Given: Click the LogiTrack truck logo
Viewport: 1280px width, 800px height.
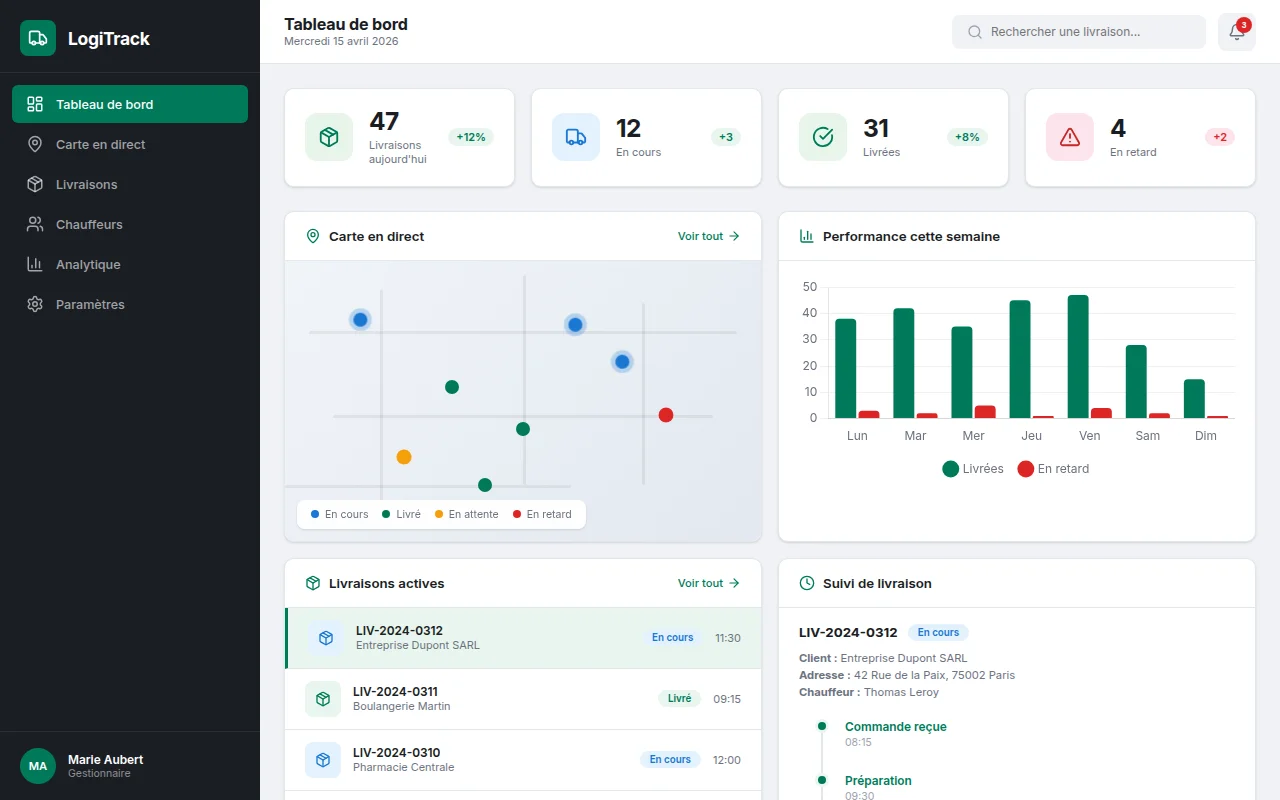Looking at the screenshot, I should tap(38, 38).
